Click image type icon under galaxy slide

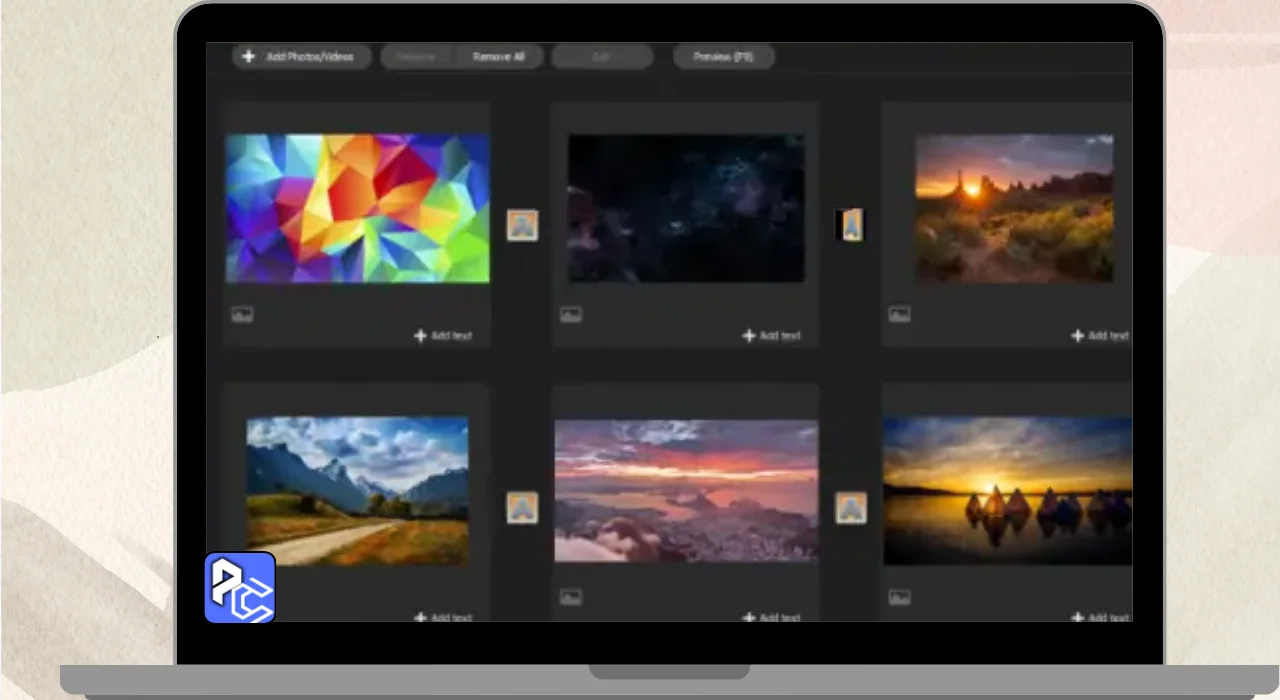pos(571,315)
